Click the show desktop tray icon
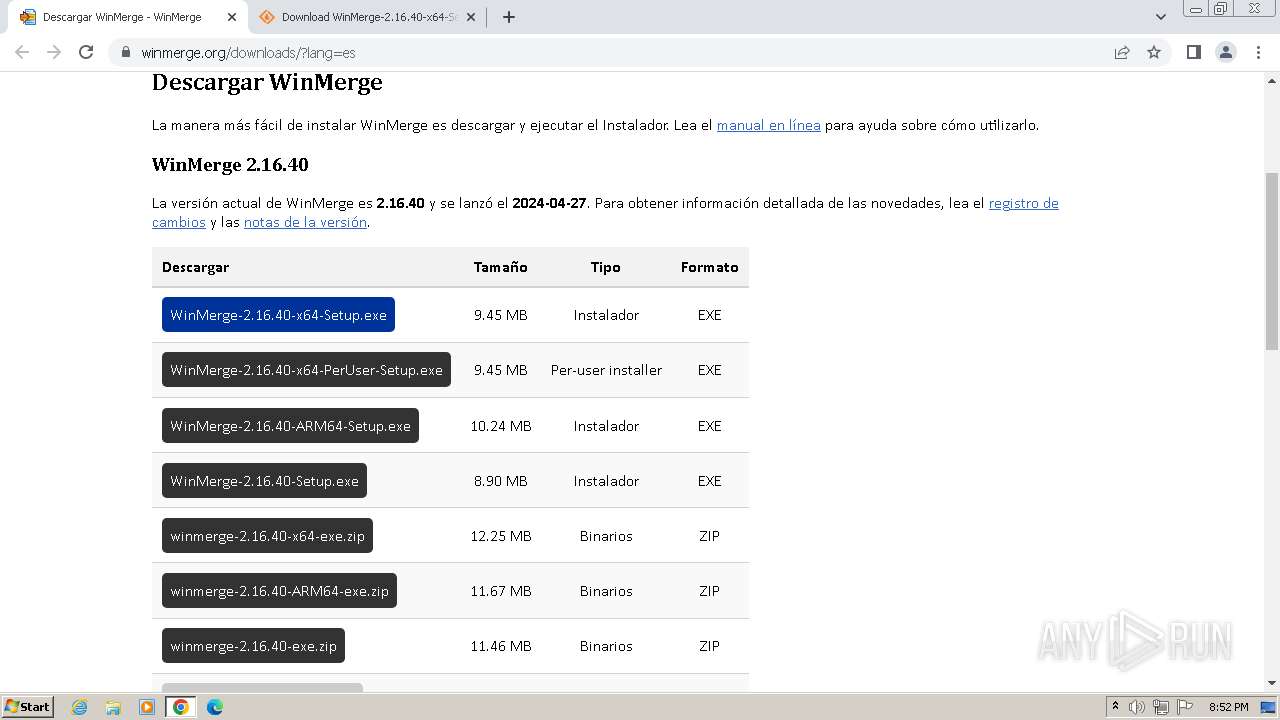 1267,707
